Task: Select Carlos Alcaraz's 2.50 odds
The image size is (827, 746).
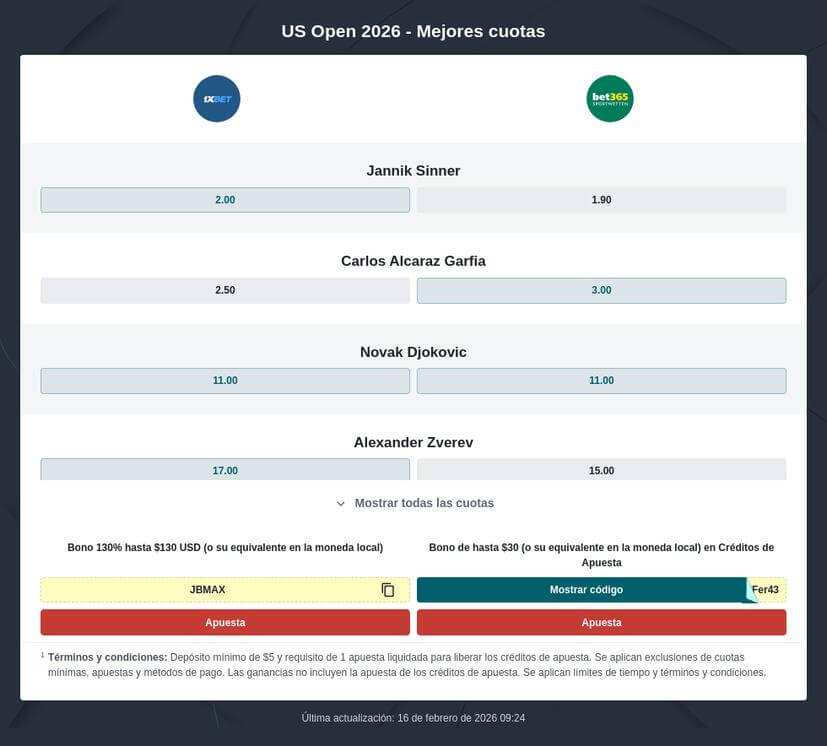Action: point(225,290)
